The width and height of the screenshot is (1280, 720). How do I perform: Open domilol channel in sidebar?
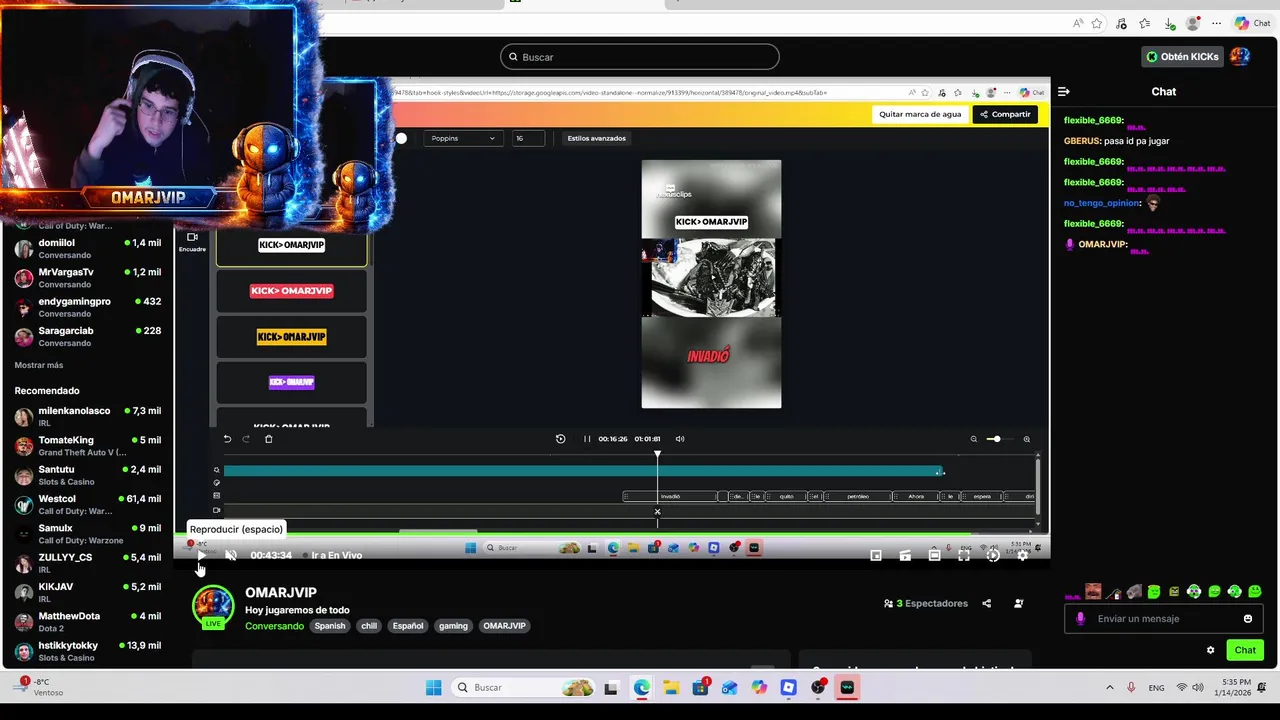click(x=88, y=248)
